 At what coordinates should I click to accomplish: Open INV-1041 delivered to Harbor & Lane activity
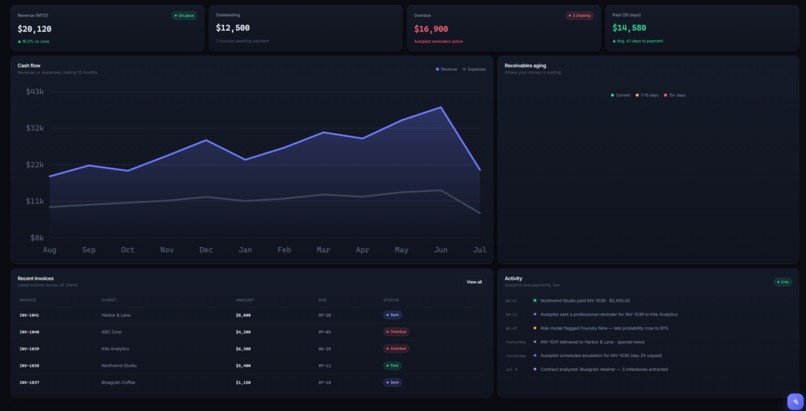(x=592, y=342)
